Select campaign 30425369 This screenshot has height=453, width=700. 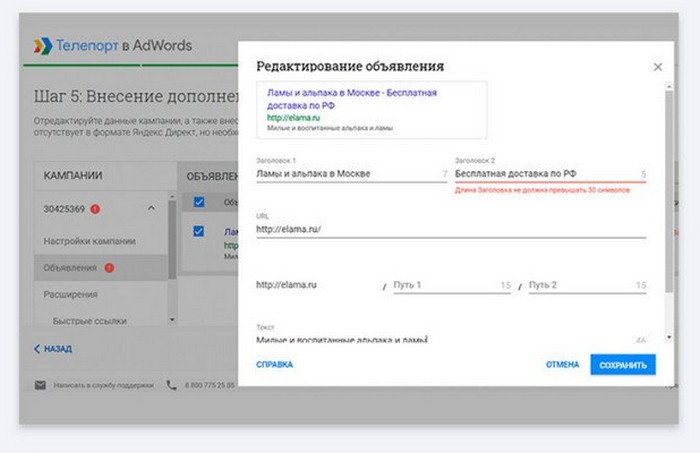click(64, 209)
